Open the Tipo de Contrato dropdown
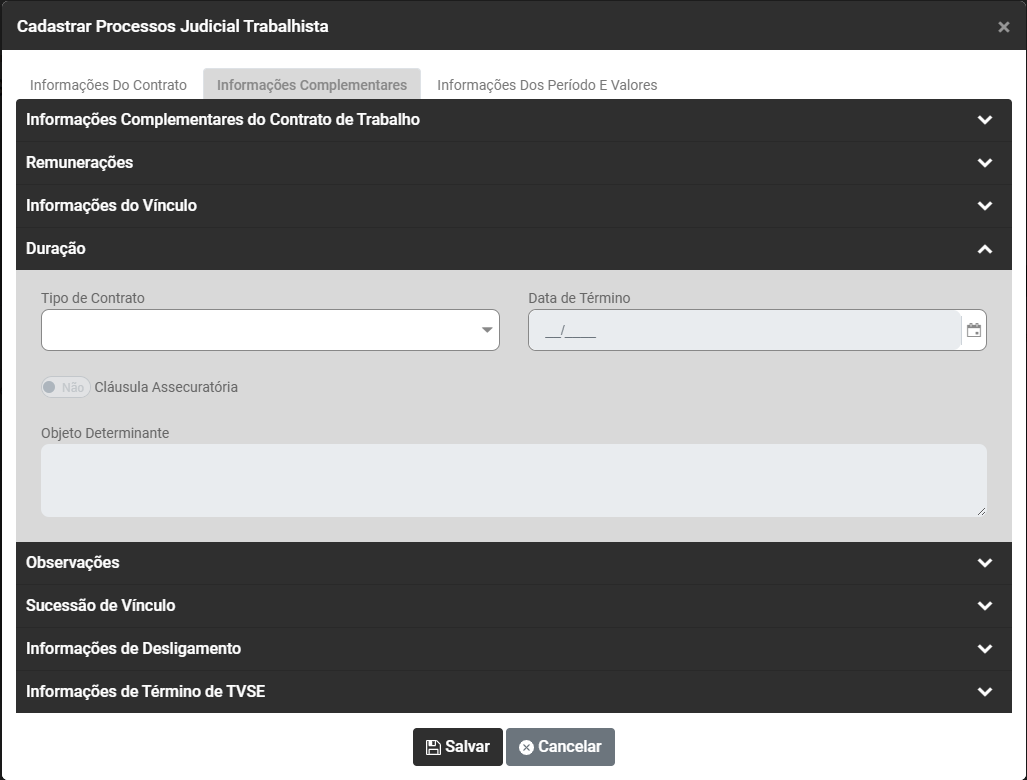 (270, 330)
